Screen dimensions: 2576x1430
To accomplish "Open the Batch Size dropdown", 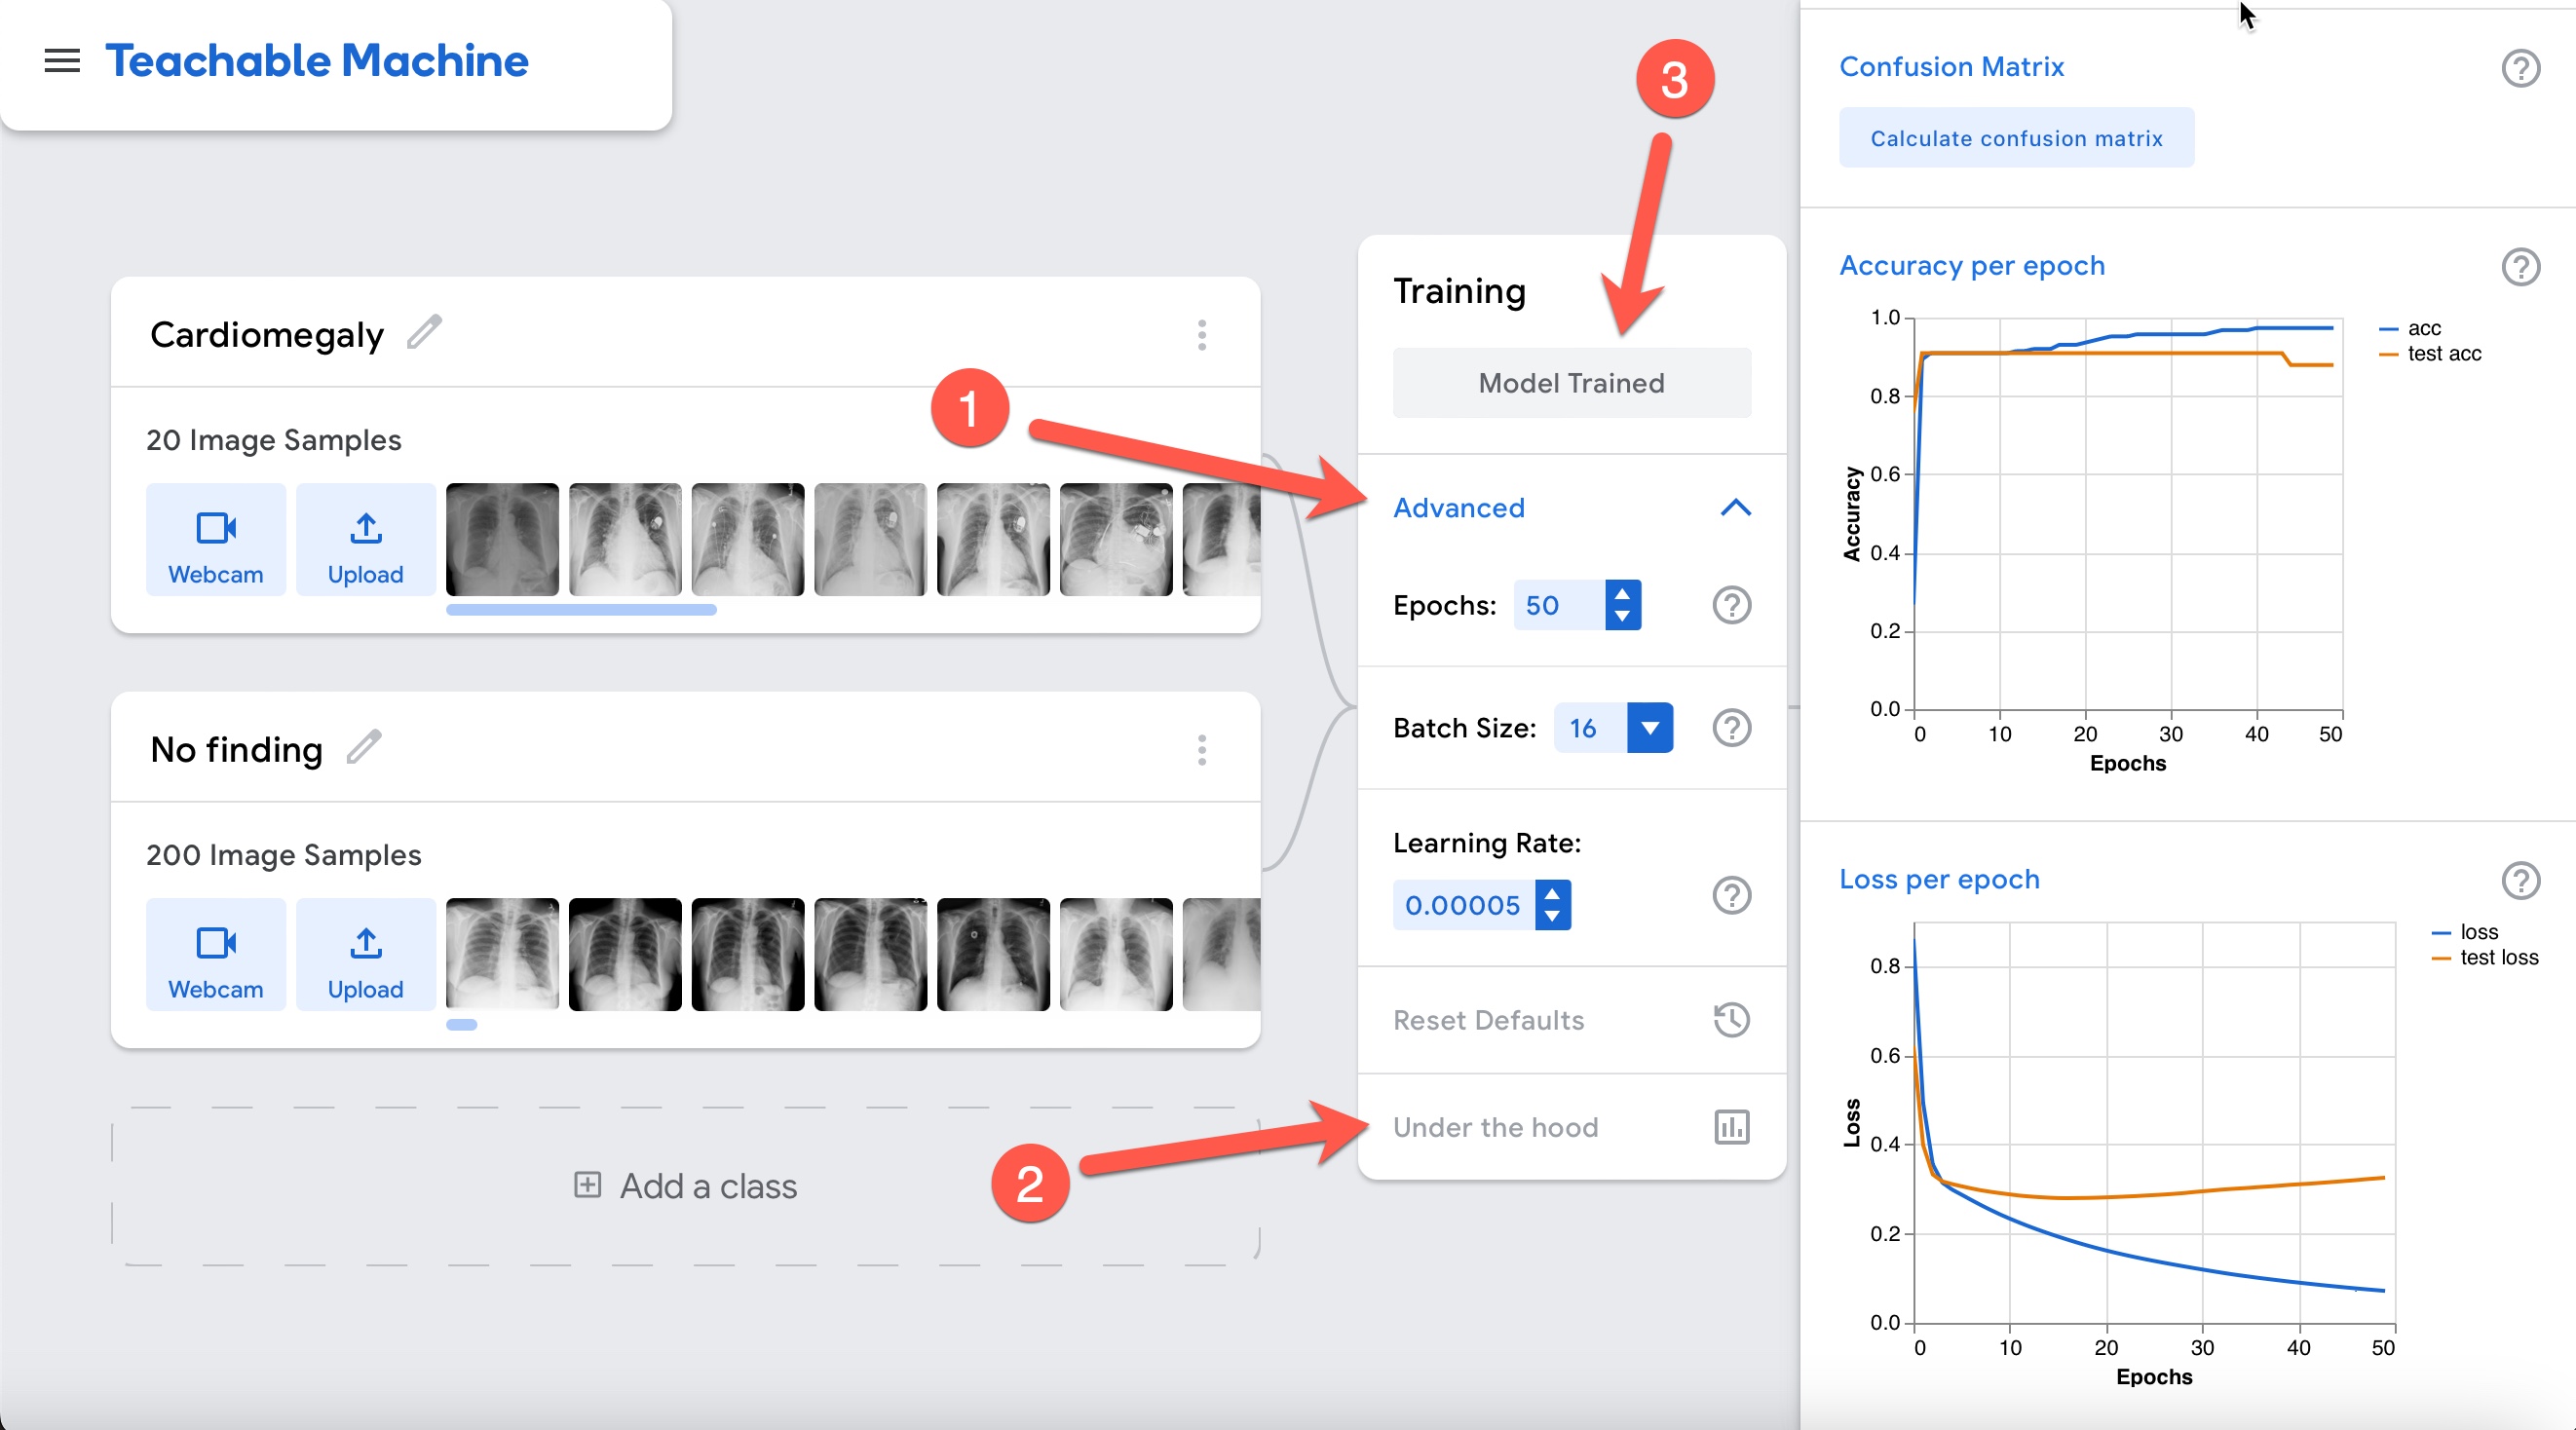I will (1649, 728).
